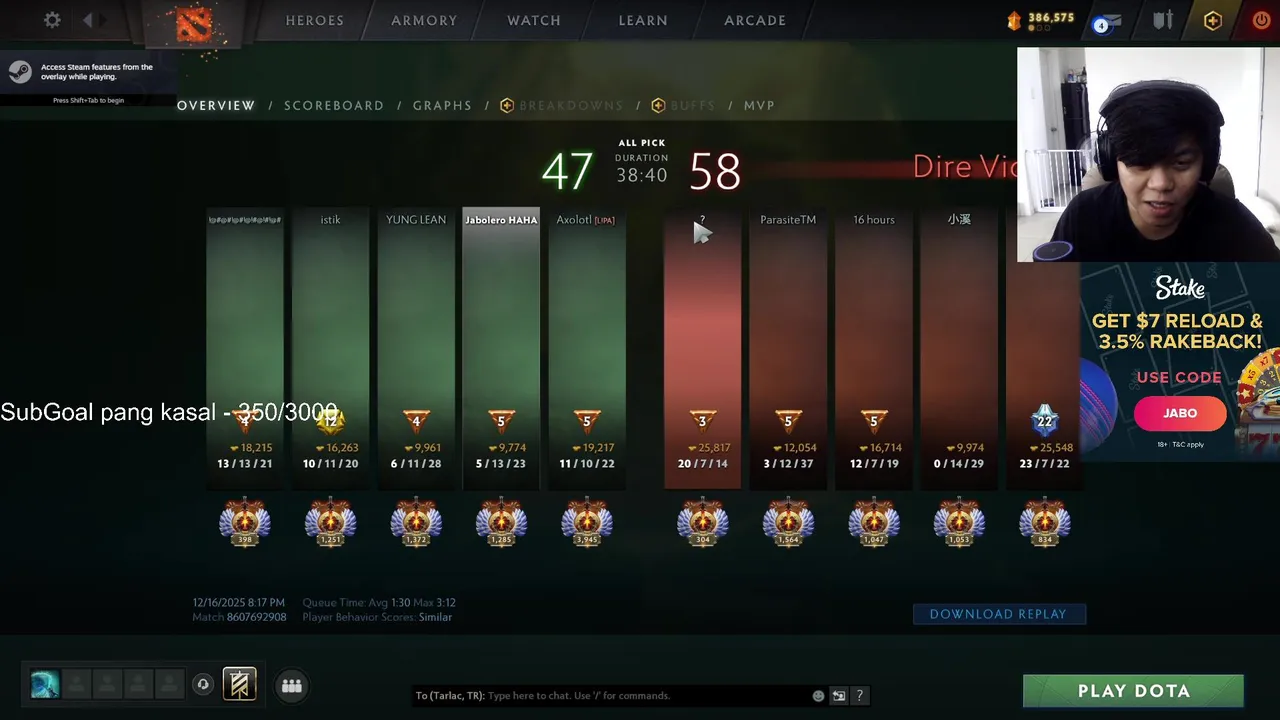Image resolution: width=1280 pixels, height=720 pixels.
Task: Open the chat emoticon picker
Action: coord(818,696)
